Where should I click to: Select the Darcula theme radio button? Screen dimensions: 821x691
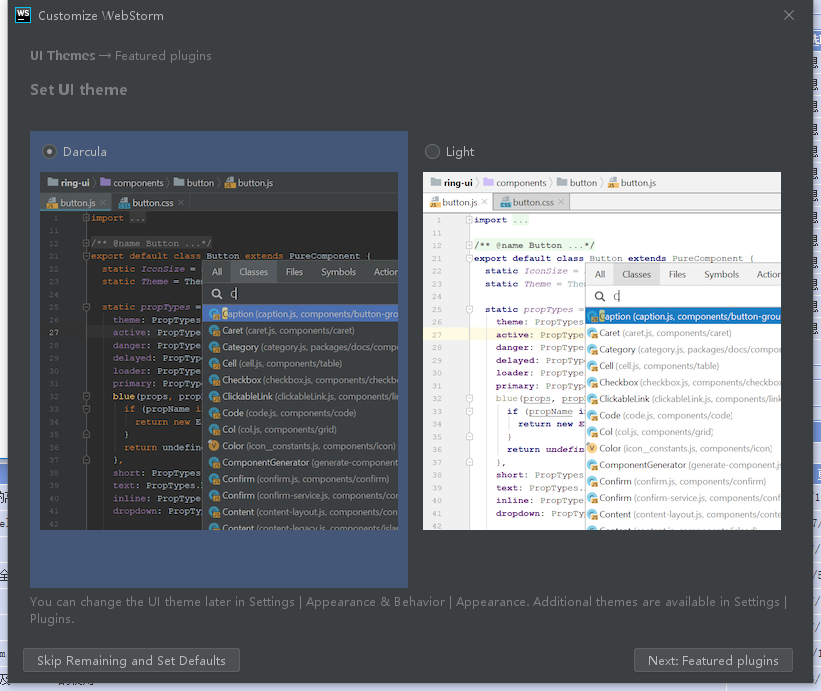(49, 152)
